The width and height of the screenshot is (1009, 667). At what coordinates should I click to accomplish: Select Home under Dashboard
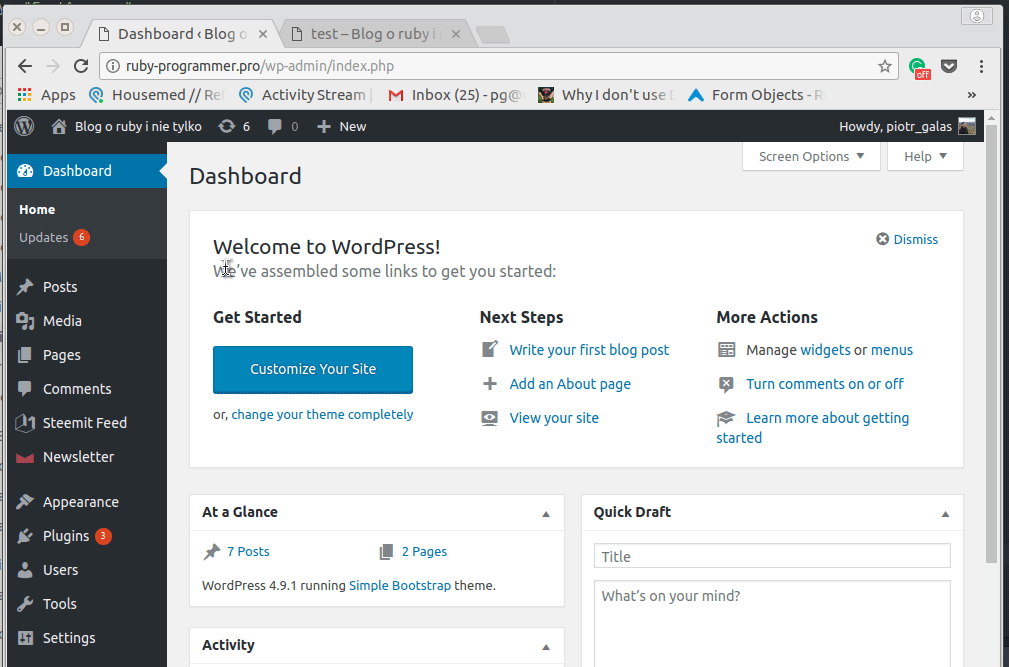[x=37, y=210]
